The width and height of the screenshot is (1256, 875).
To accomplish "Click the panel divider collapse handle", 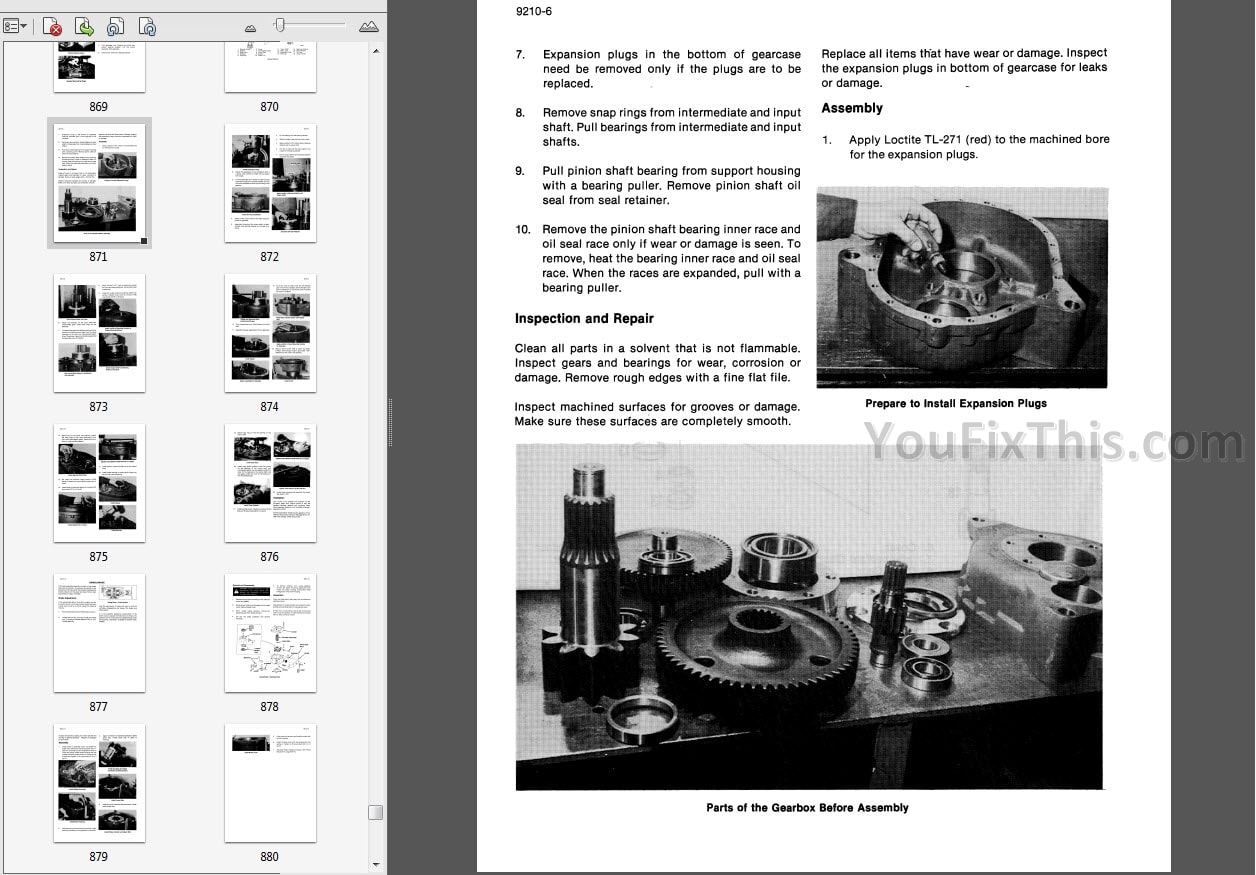I will (x=389, y=437).
